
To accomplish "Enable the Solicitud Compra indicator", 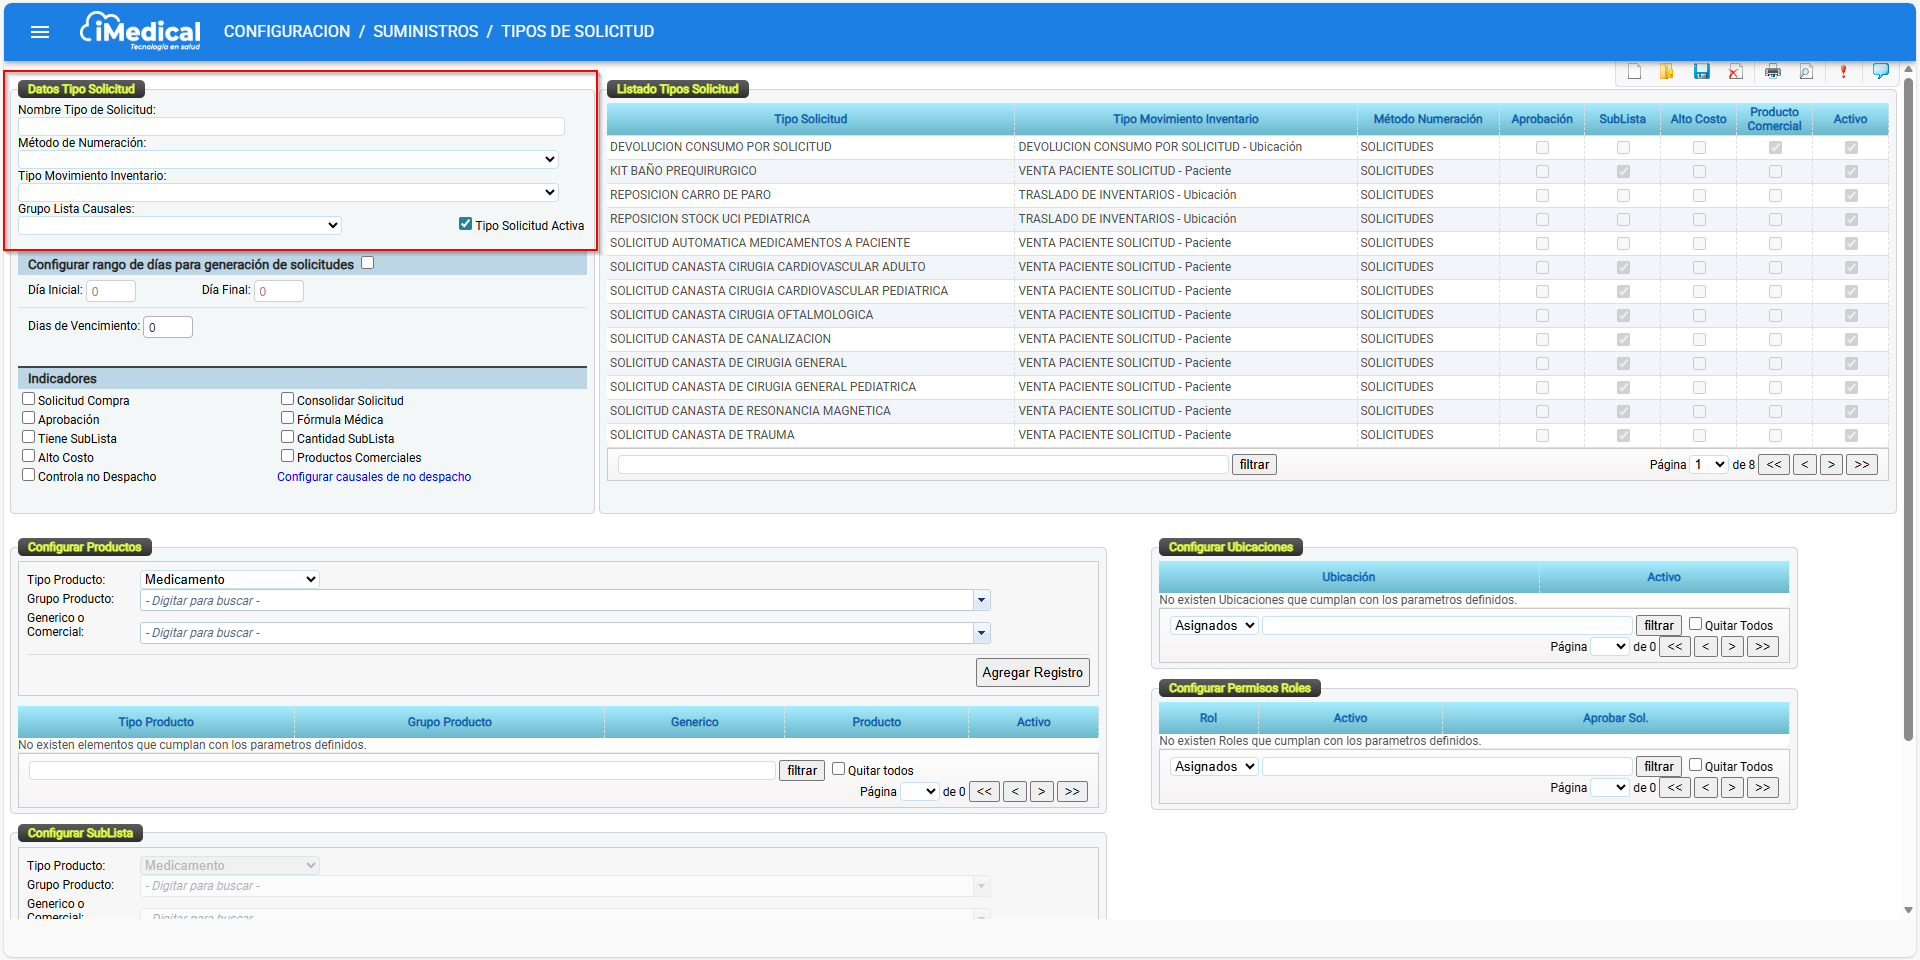I will coord(29,399).
